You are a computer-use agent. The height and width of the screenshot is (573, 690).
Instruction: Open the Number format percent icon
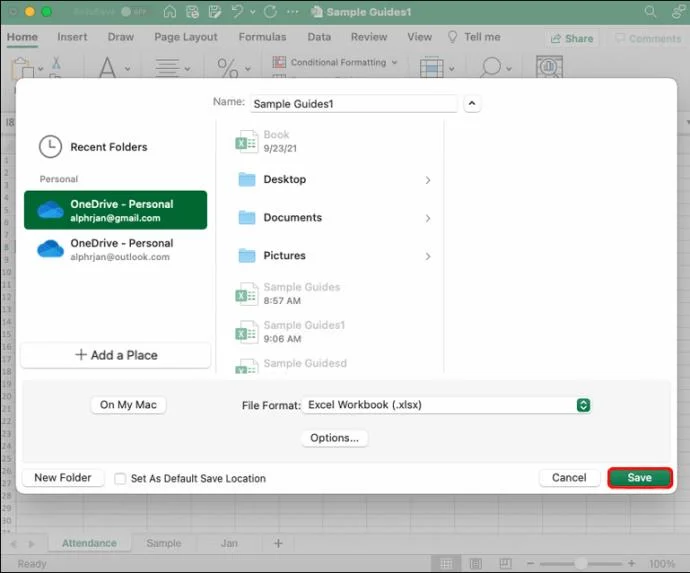228,68
